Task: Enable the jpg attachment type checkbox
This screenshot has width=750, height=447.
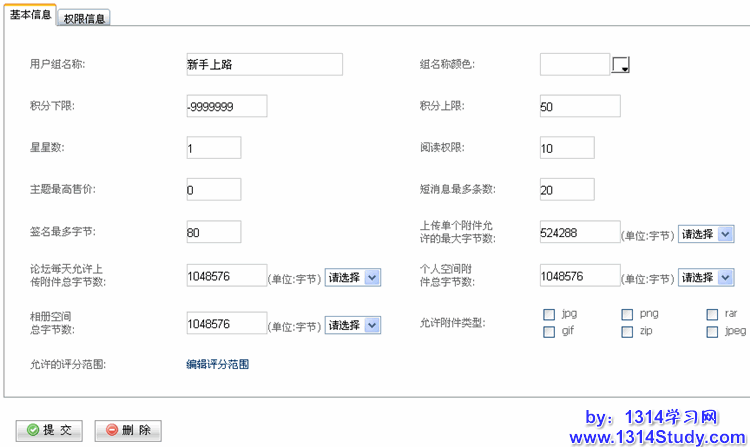Action: [x=549, y=314]
